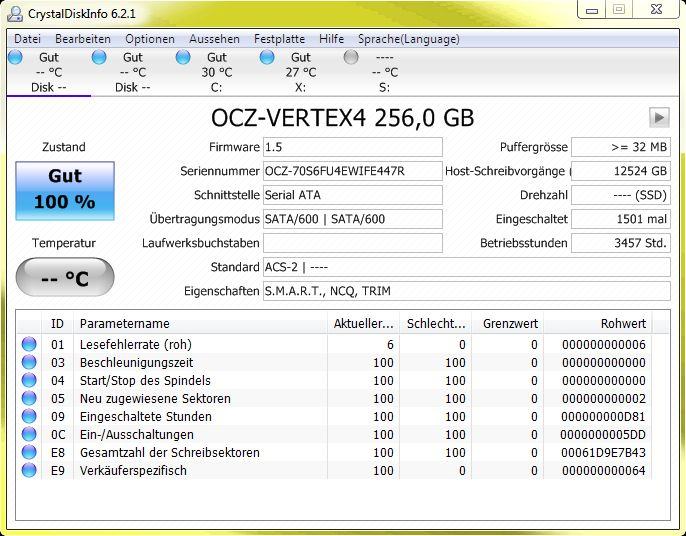The image size is (686, 536).
Task: Close the CrystalDiskInfo window
Action: 657,9
